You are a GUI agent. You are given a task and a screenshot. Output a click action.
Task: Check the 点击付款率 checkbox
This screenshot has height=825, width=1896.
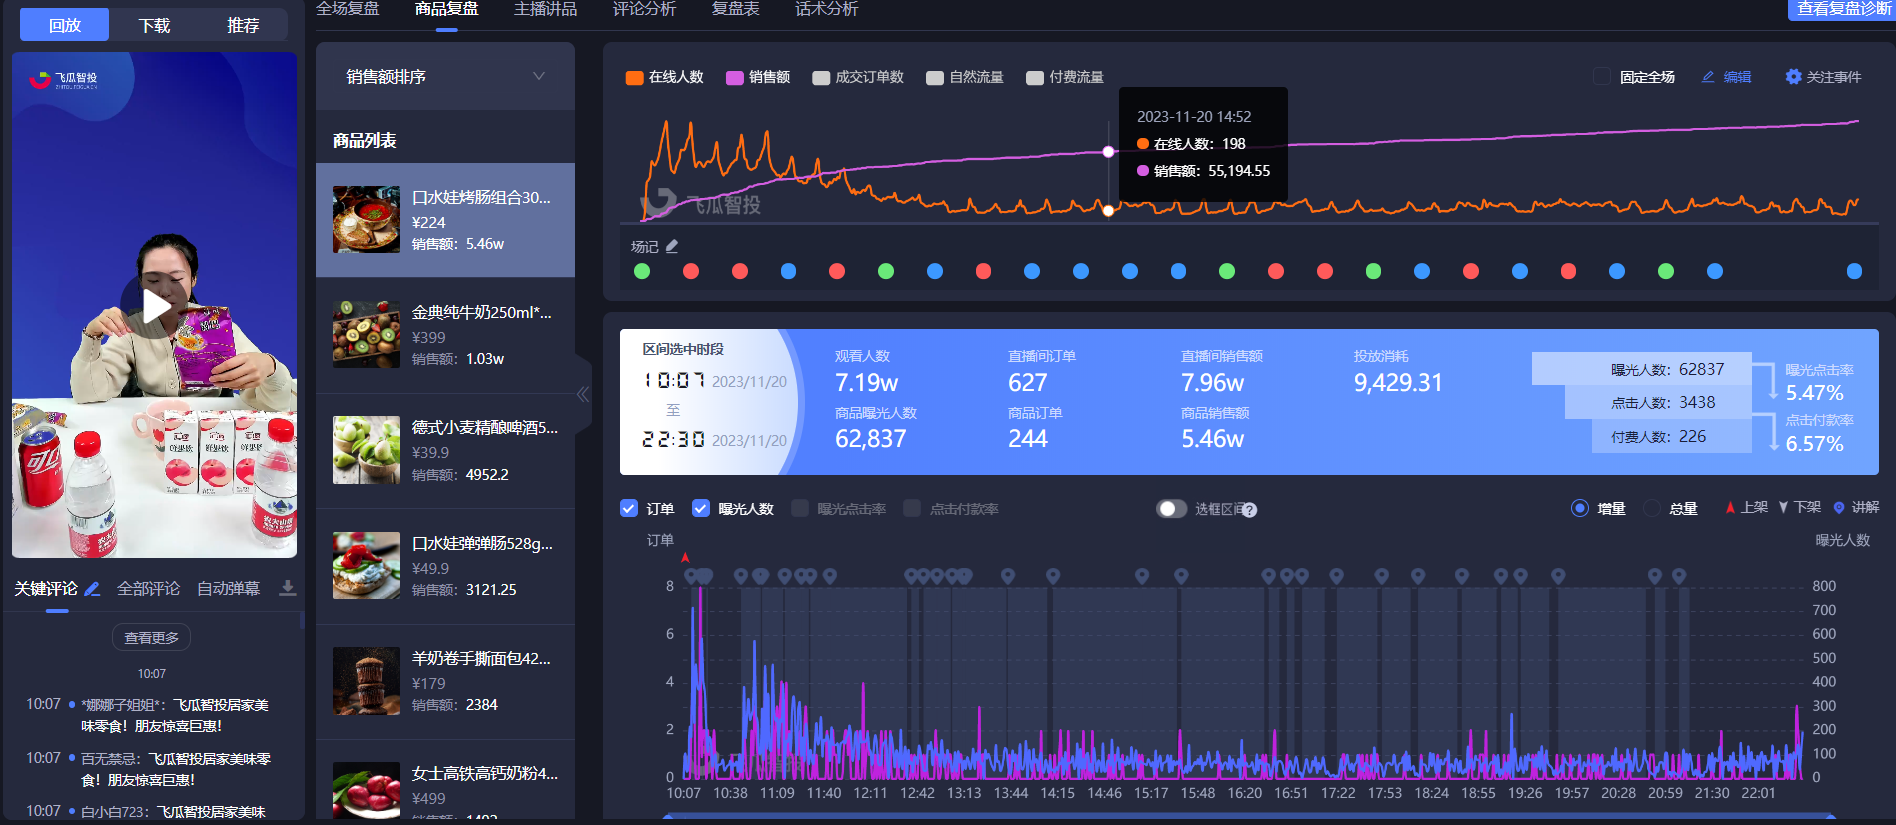point(912,508)
